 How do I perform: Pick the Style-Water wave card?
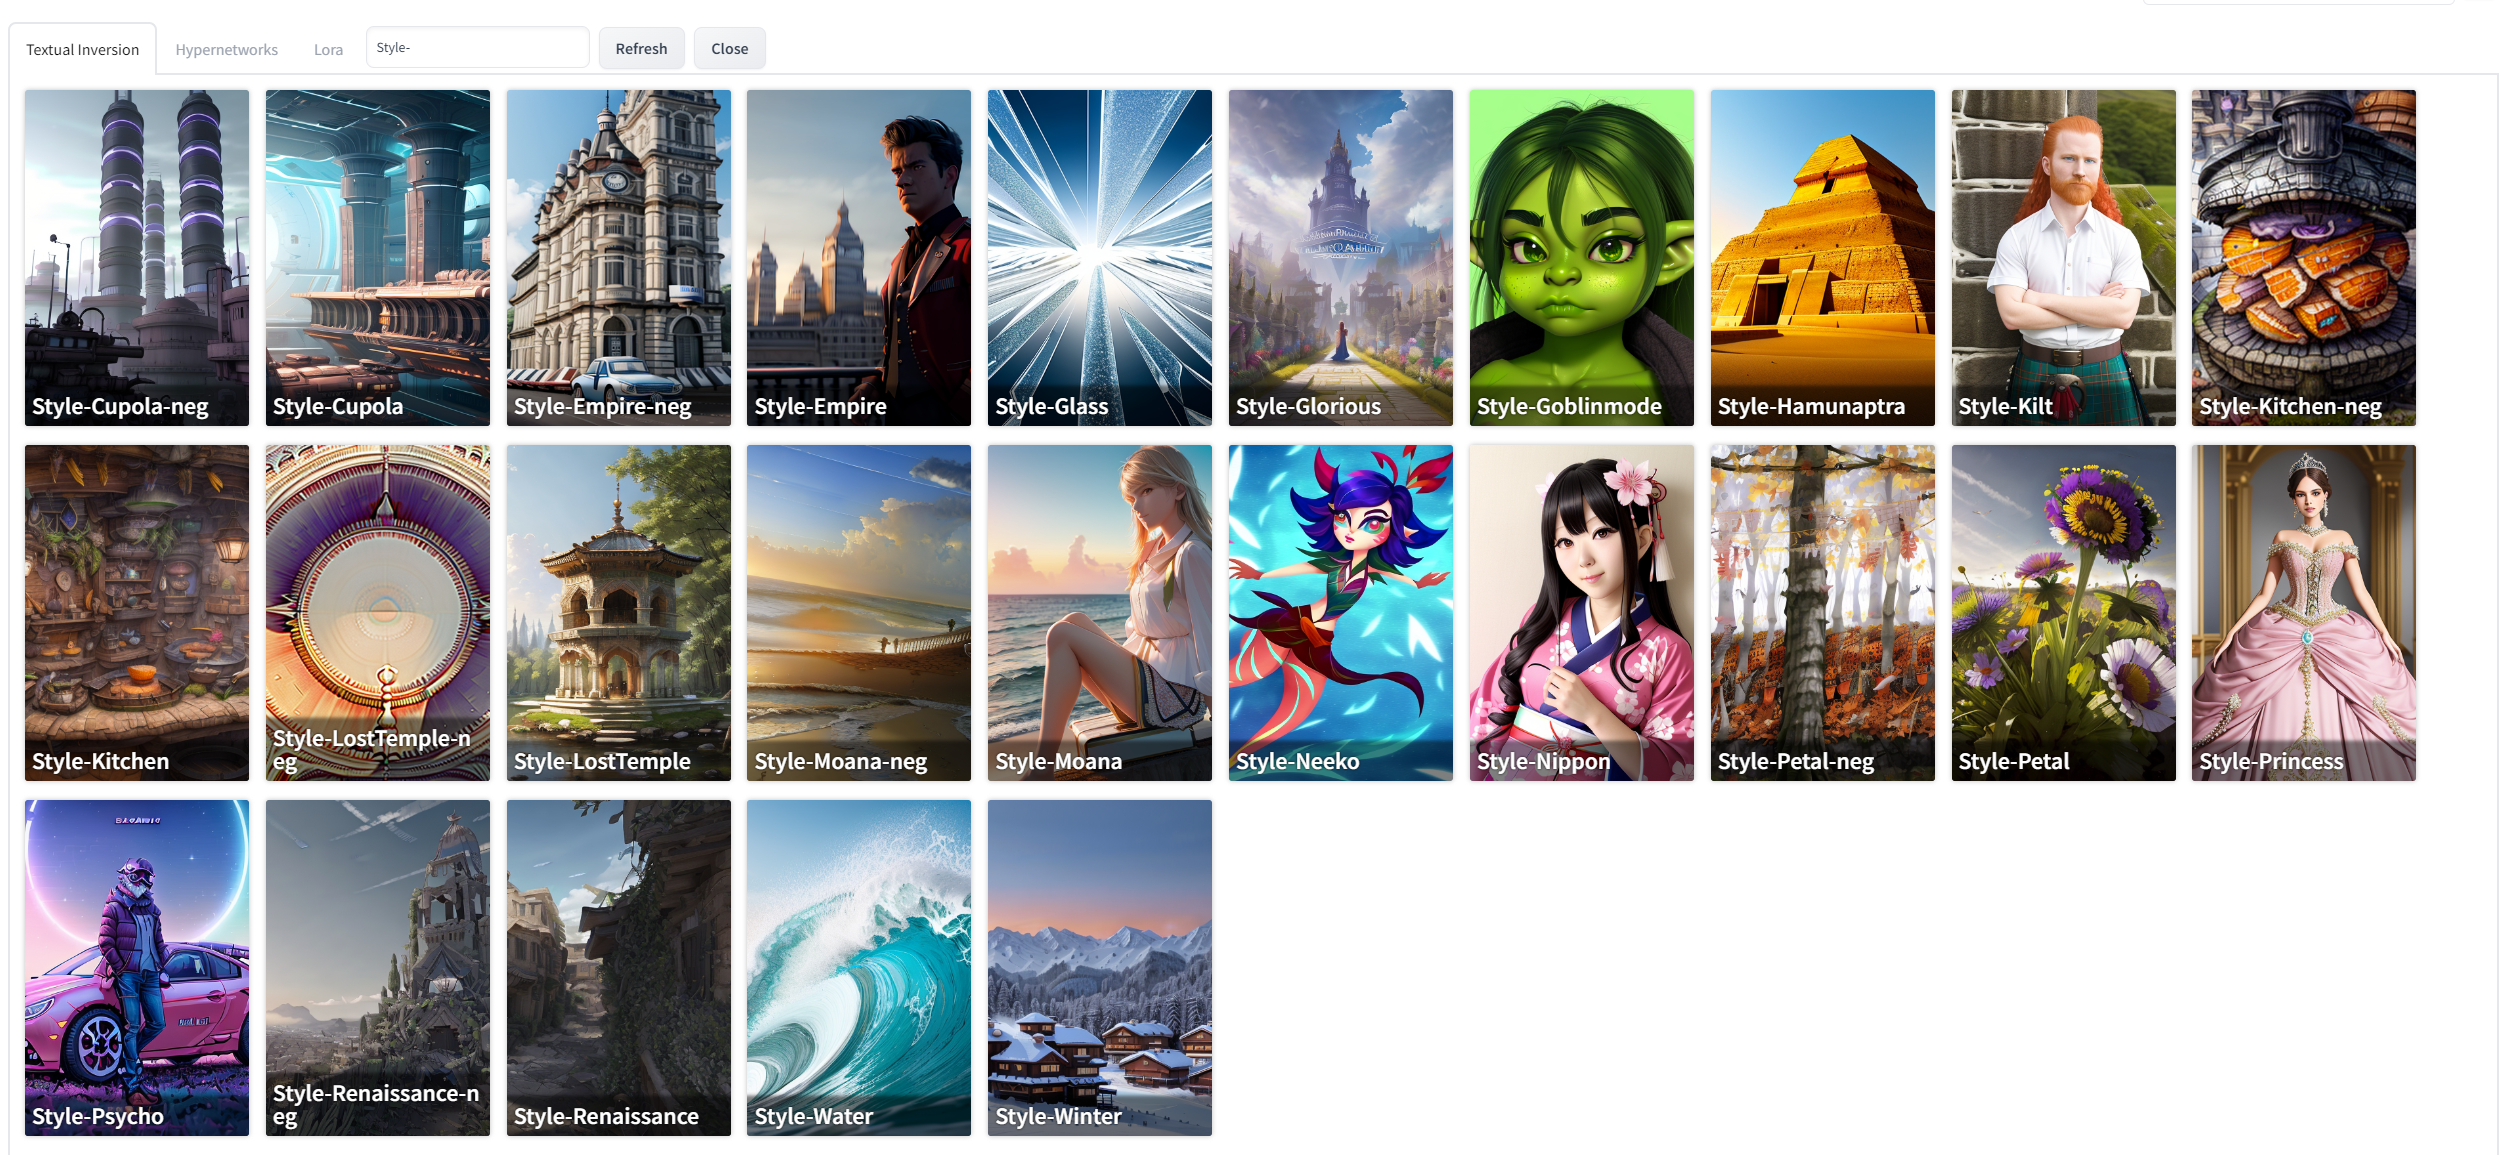click(859, 968)
